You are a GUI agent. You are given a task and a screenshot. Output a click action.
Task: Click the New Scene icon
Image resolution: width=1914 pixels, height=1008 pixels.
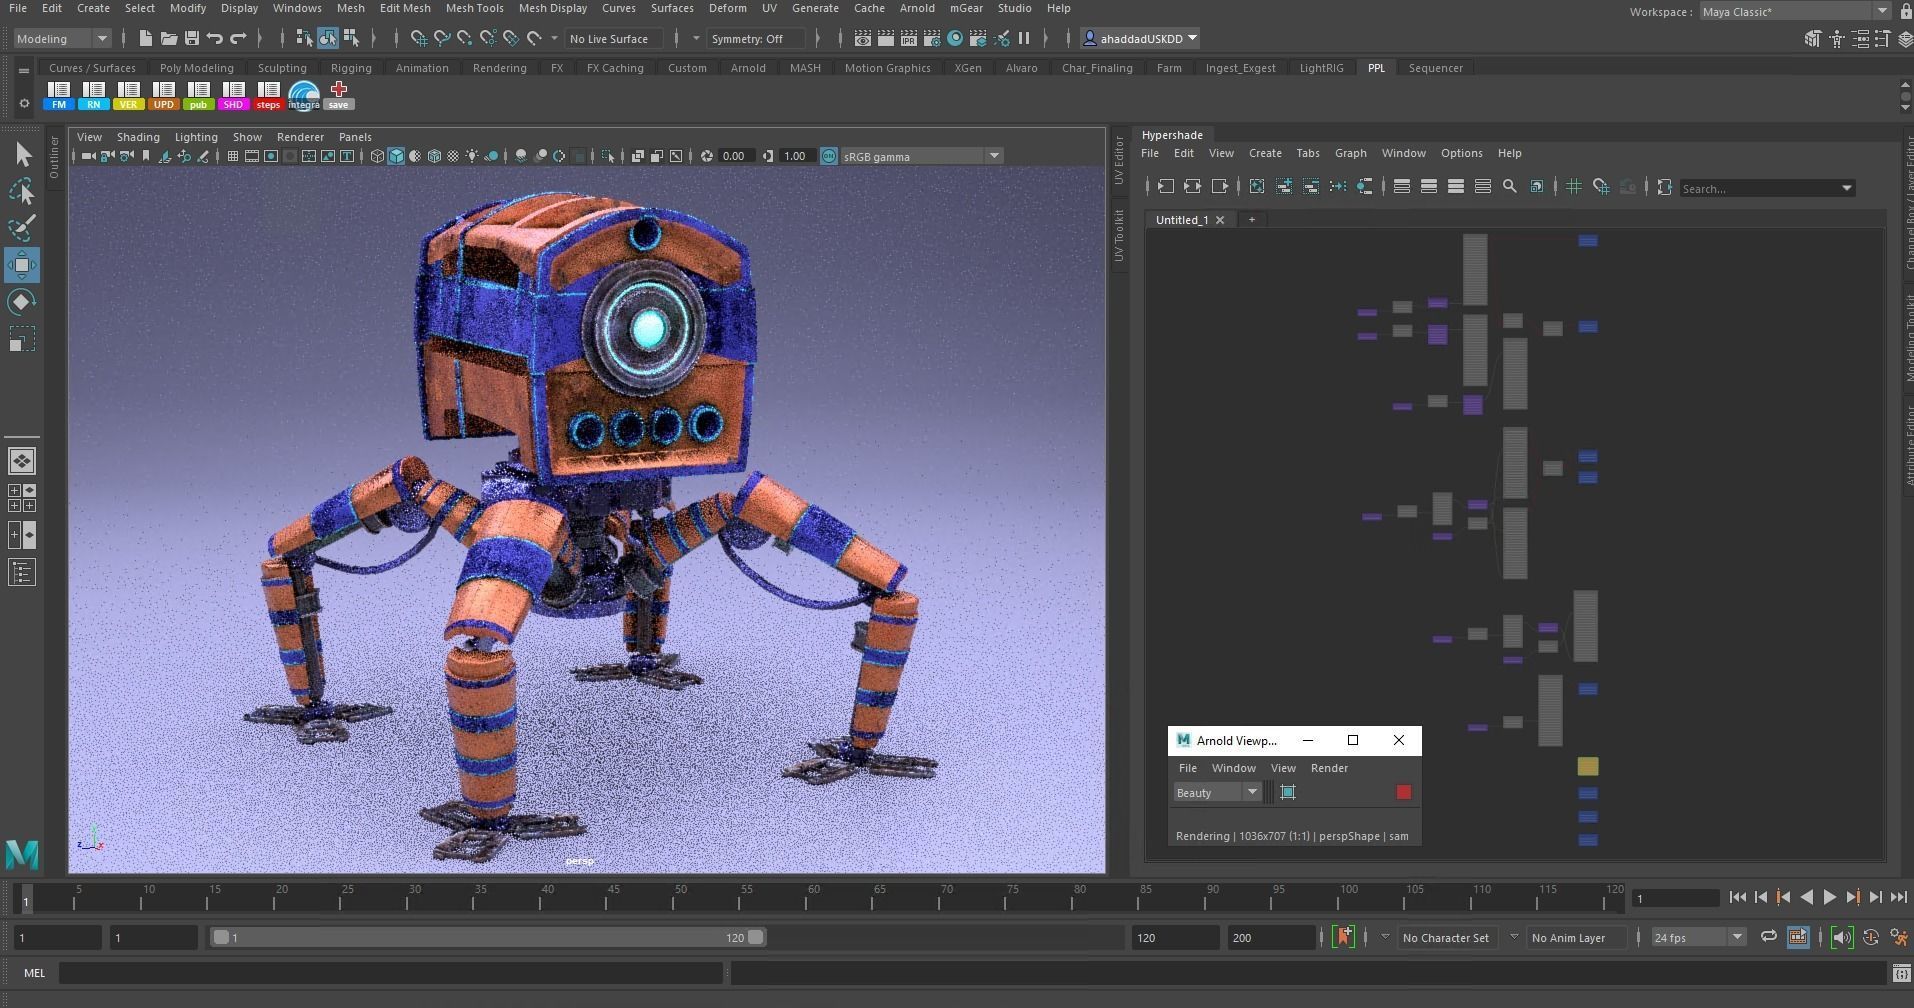point(146,39)
